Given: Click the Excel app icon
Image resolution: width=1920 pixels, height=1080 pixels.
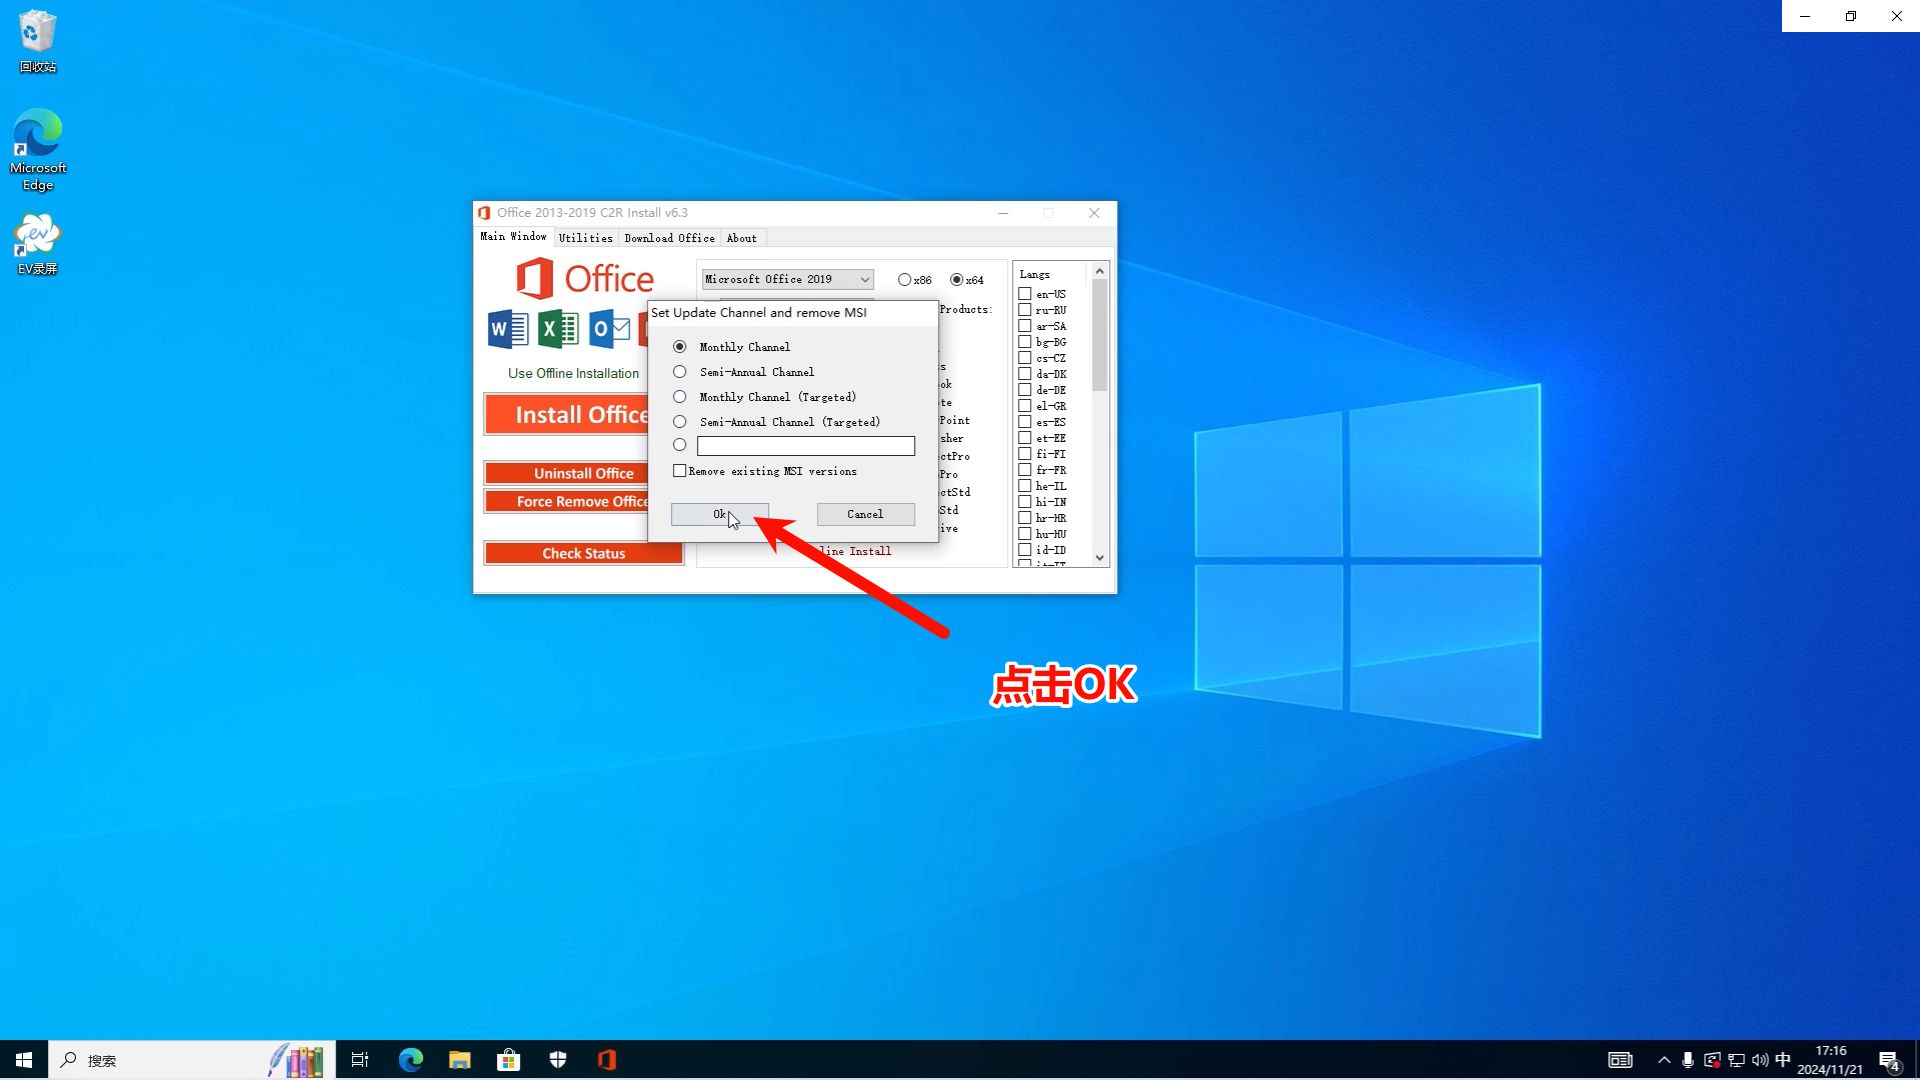Looking at the screenshot, I should [558, 329].
